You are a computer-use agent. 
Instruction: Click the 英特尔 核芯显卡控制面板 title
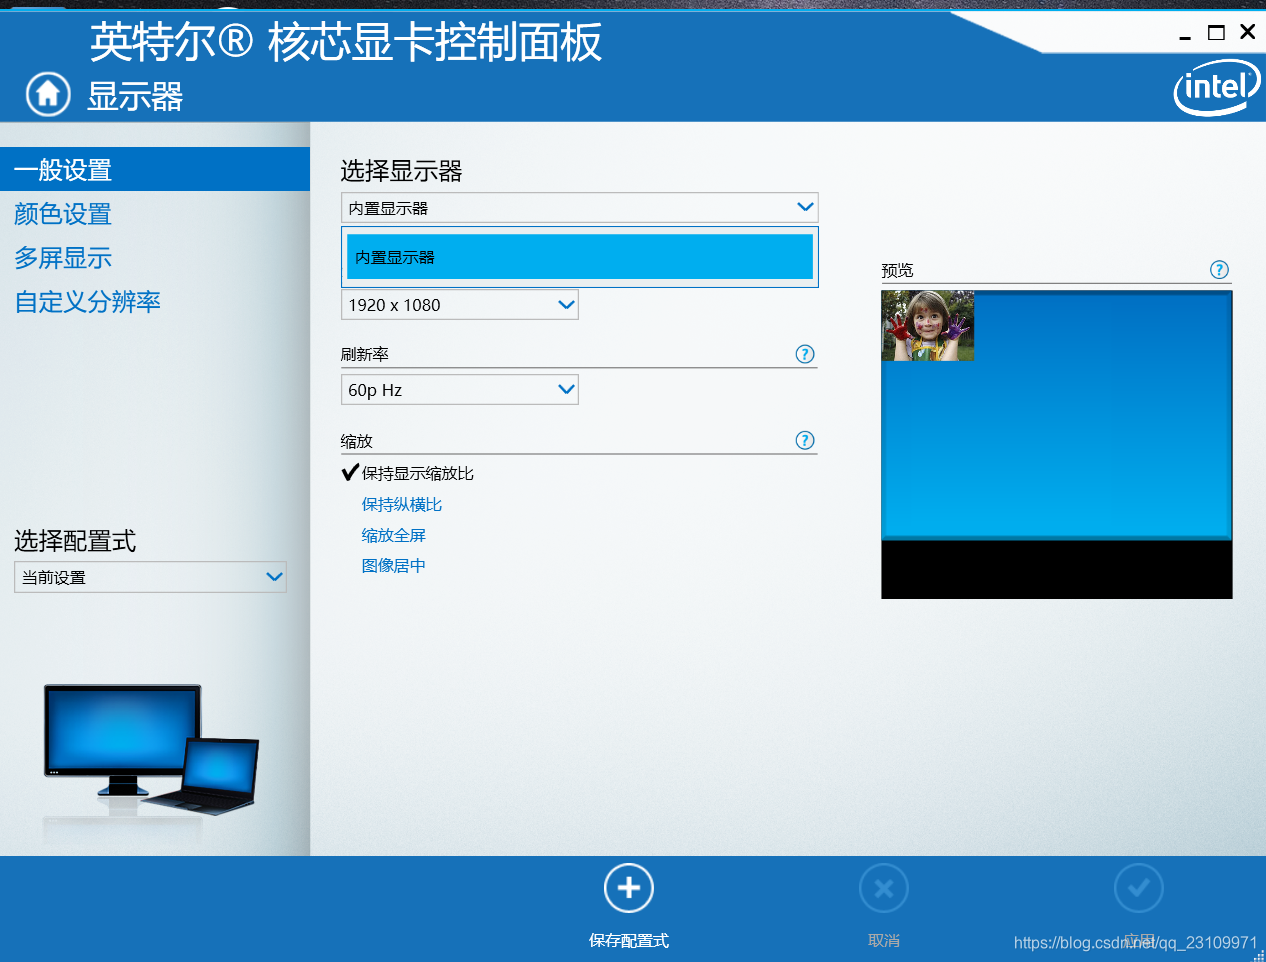[x=346, y=42]
